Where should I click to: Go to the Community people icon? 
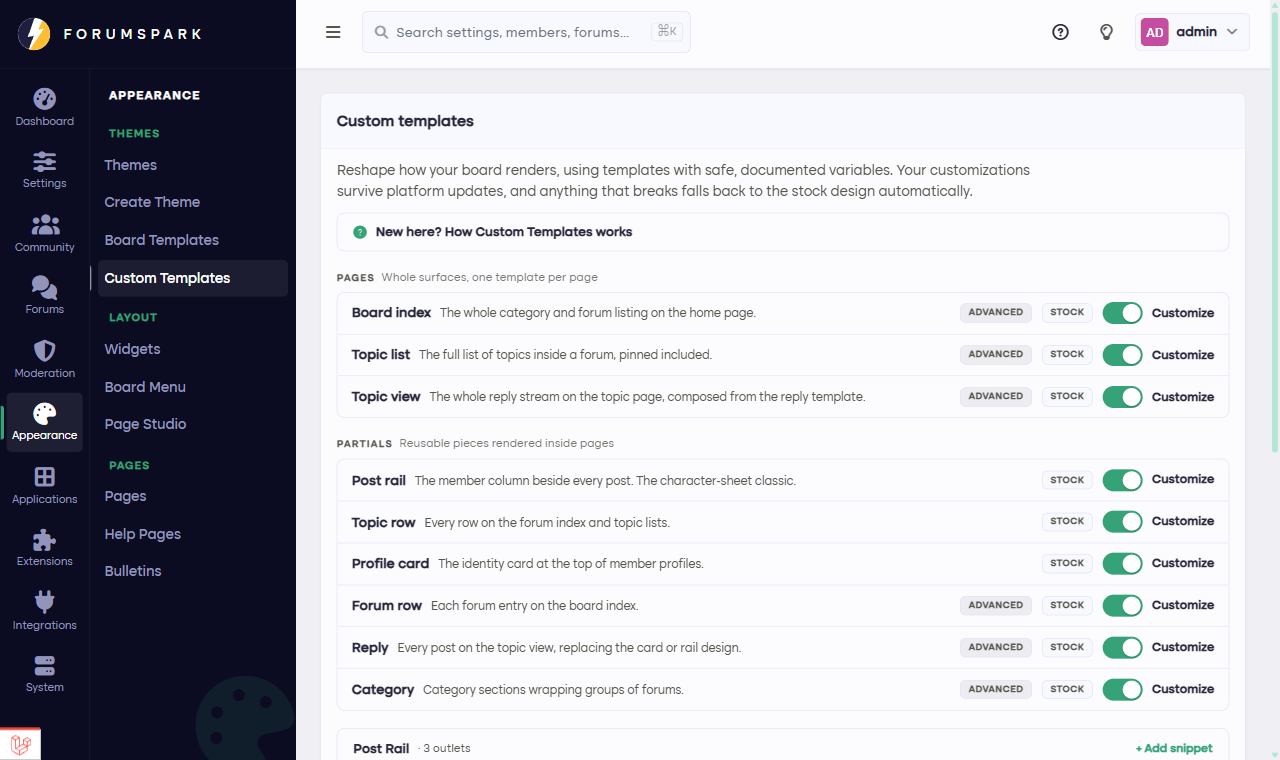point(44,225)
